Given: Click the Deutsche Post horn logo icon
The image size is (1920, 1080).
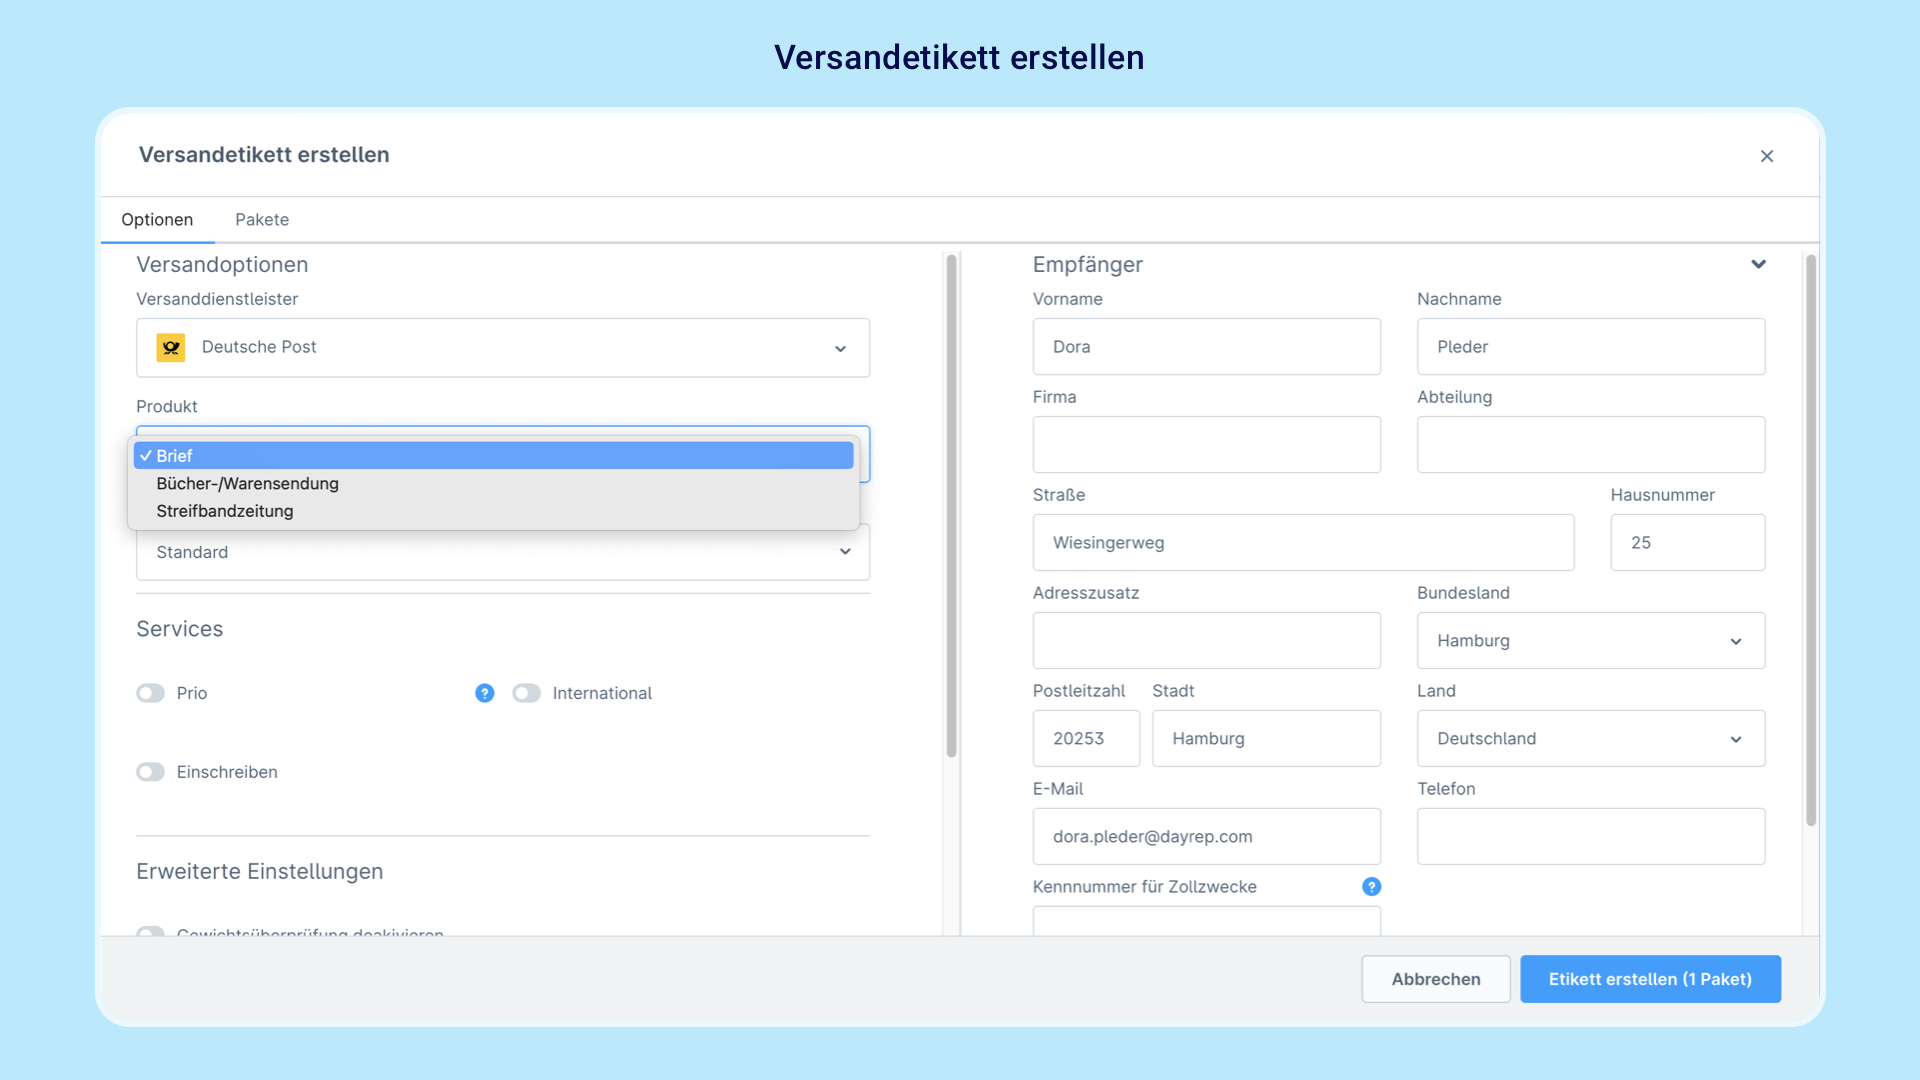Looking at the screenshot, I should click(171, 347).
